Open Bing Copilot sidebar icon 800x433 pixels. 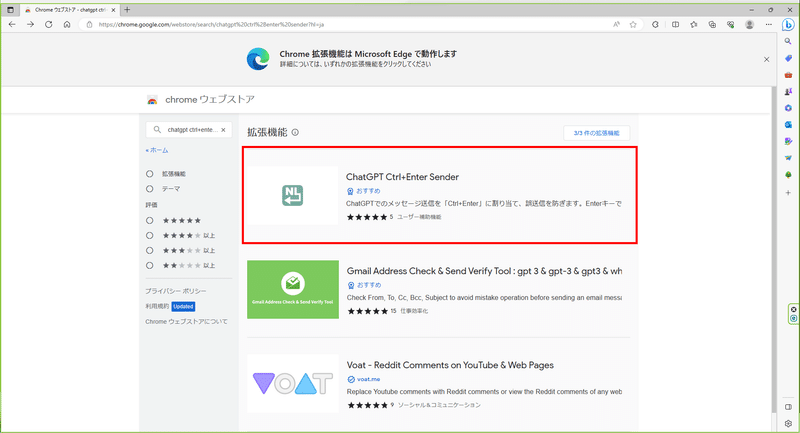[788, 24]
